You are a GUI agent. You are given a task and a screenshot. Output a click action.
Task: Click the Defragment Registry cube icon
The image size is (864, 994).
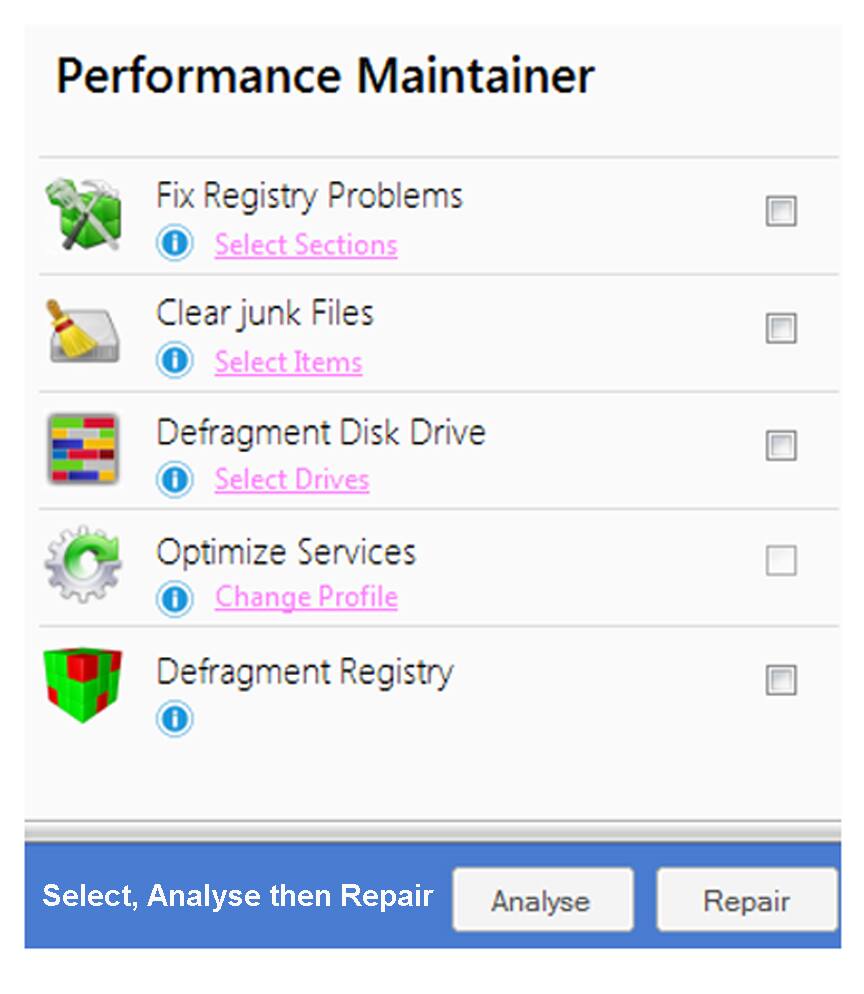pos(83,684)
